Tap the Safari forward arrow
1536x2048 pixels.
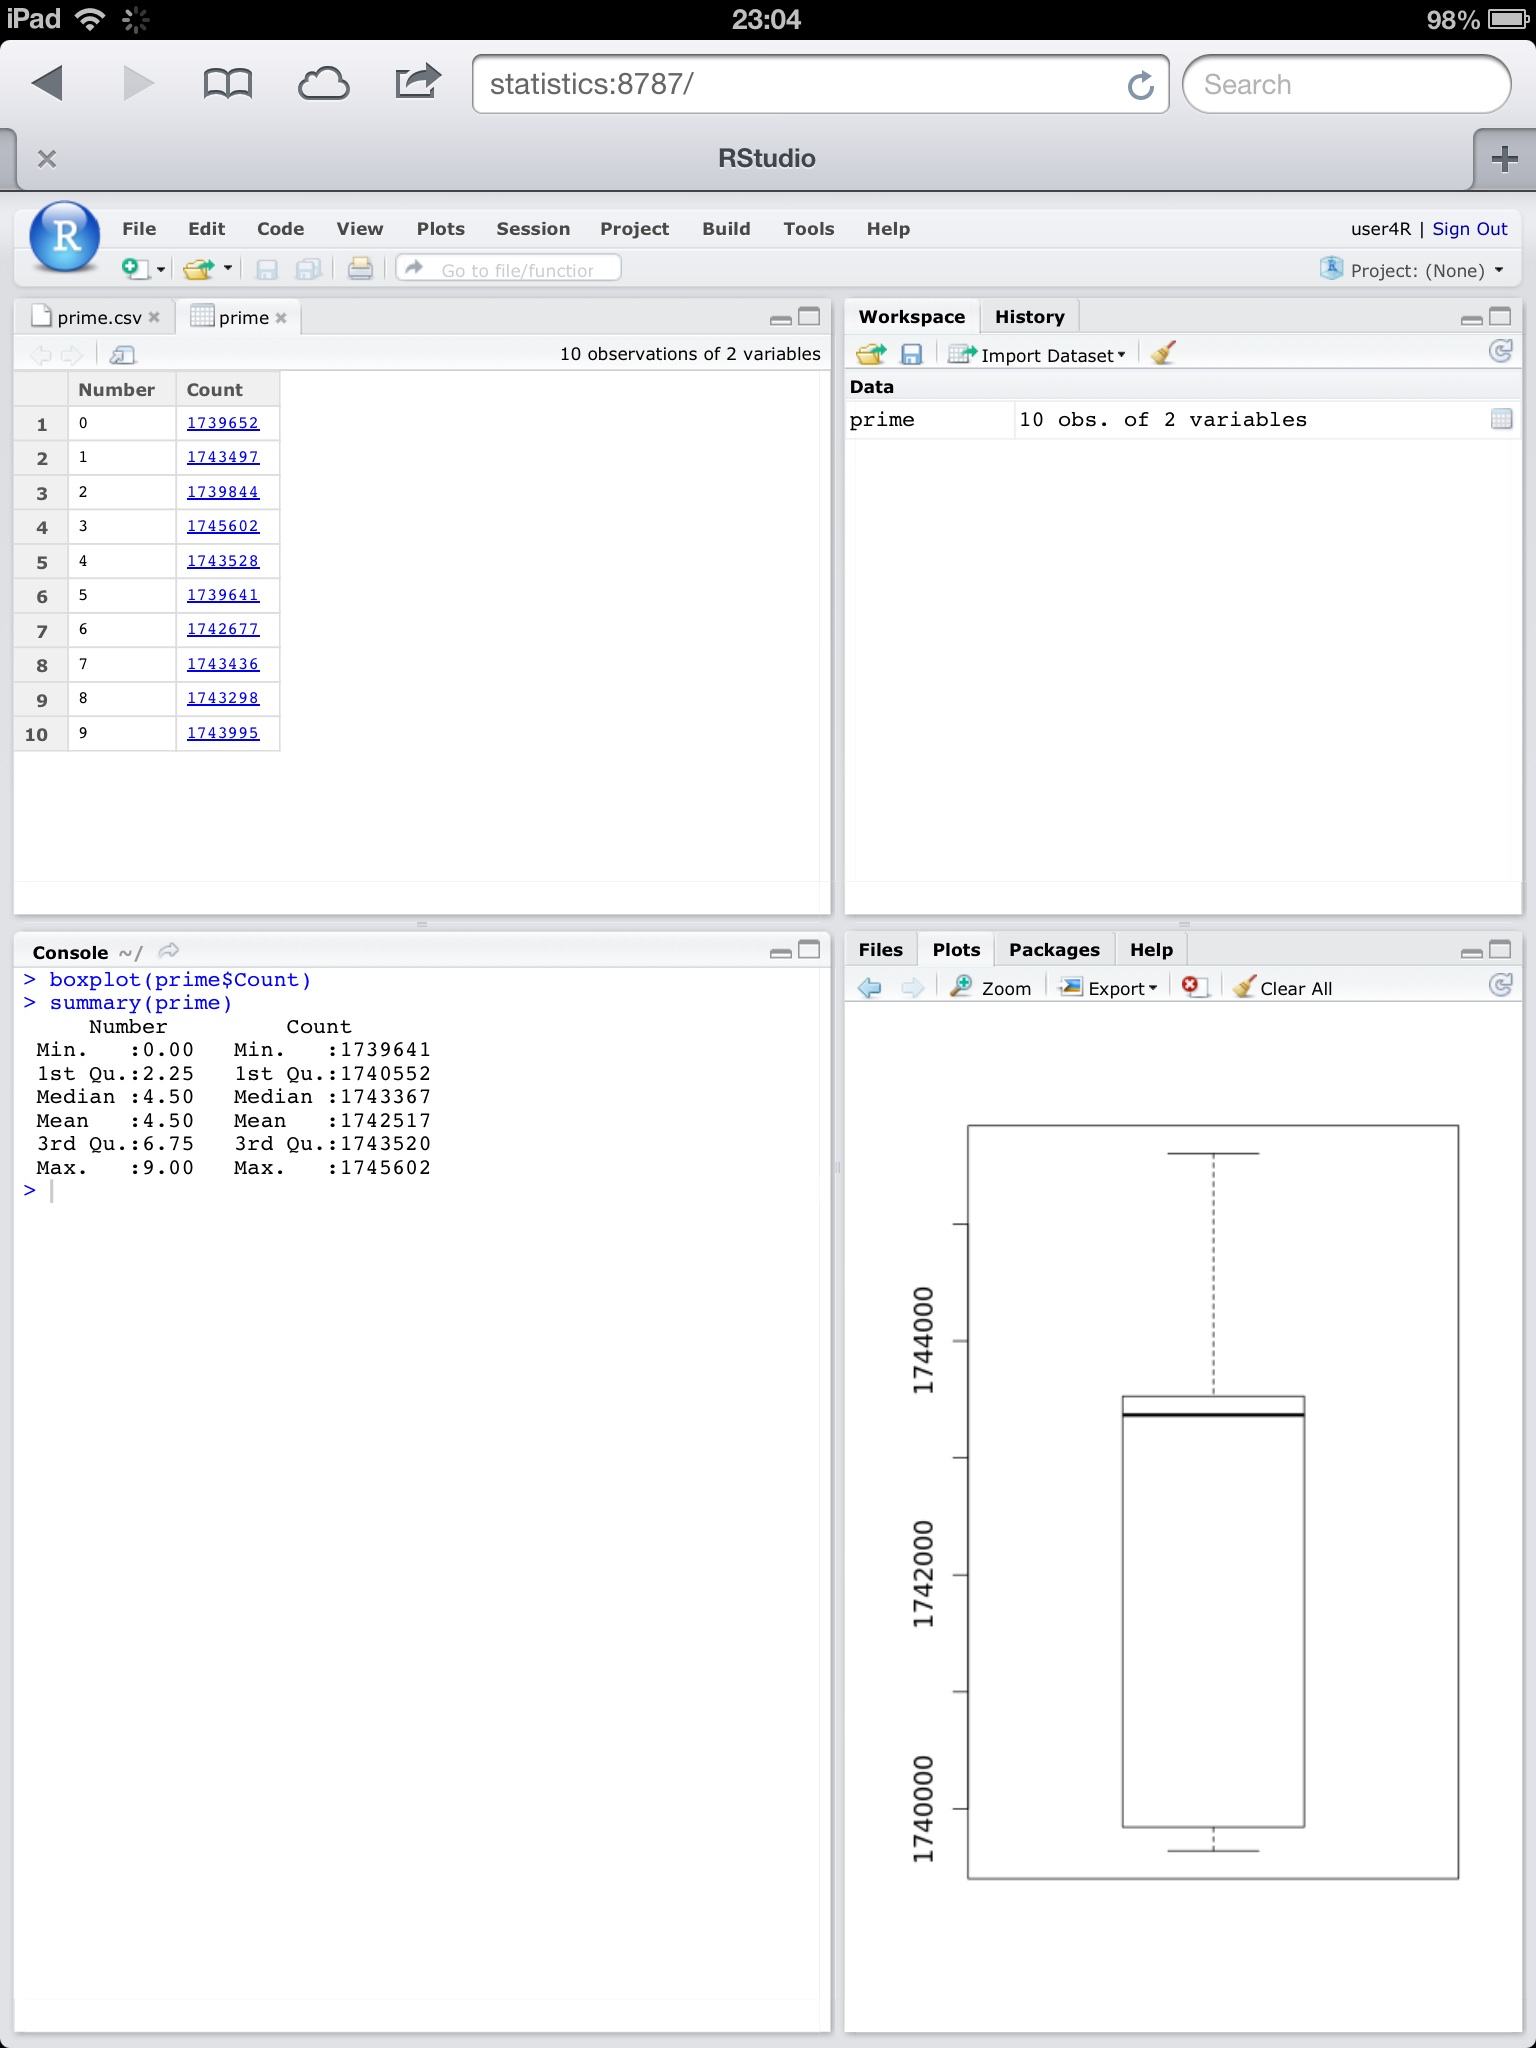[x=138, y=84]
